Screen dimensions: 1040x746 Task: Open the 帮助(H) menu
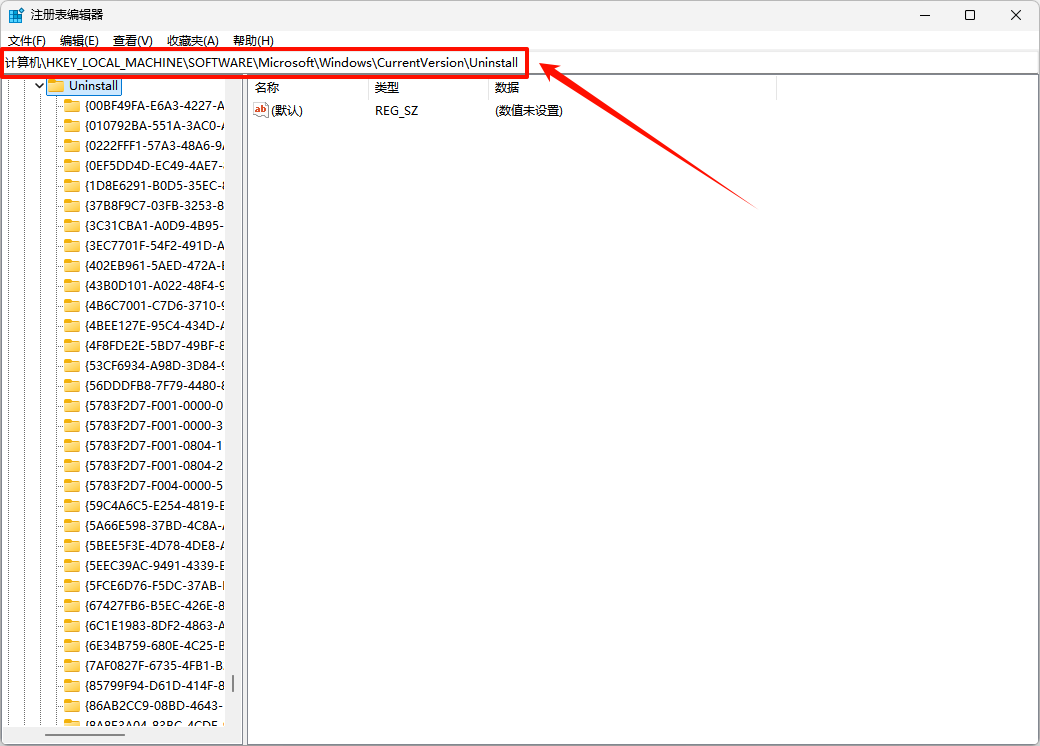[x=252, y=40]
